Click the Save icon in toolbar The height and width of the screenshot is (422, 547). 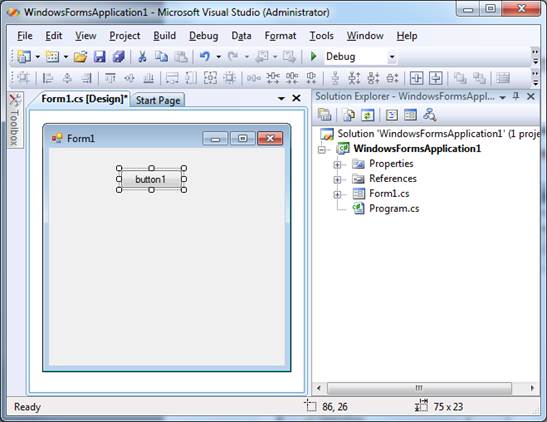[99, 56]
